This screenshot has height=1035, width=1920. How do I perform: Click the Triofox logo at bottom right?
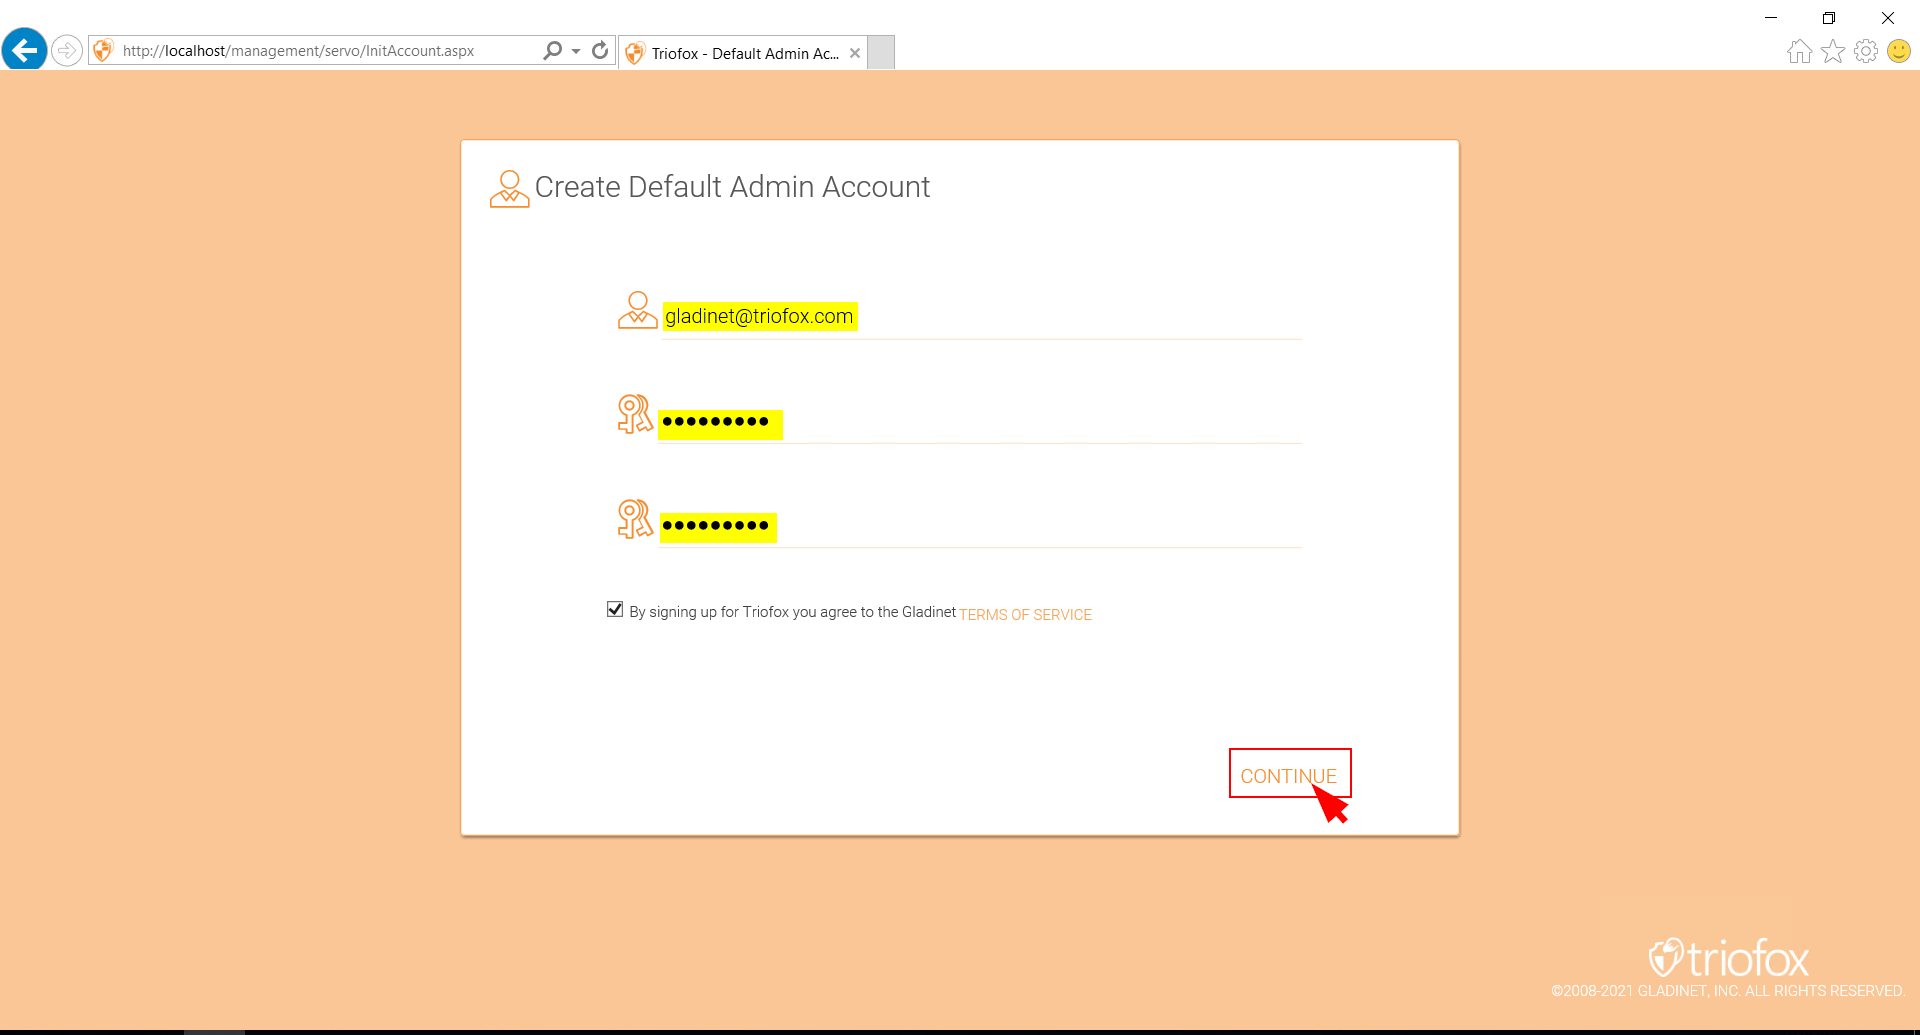1728,958
